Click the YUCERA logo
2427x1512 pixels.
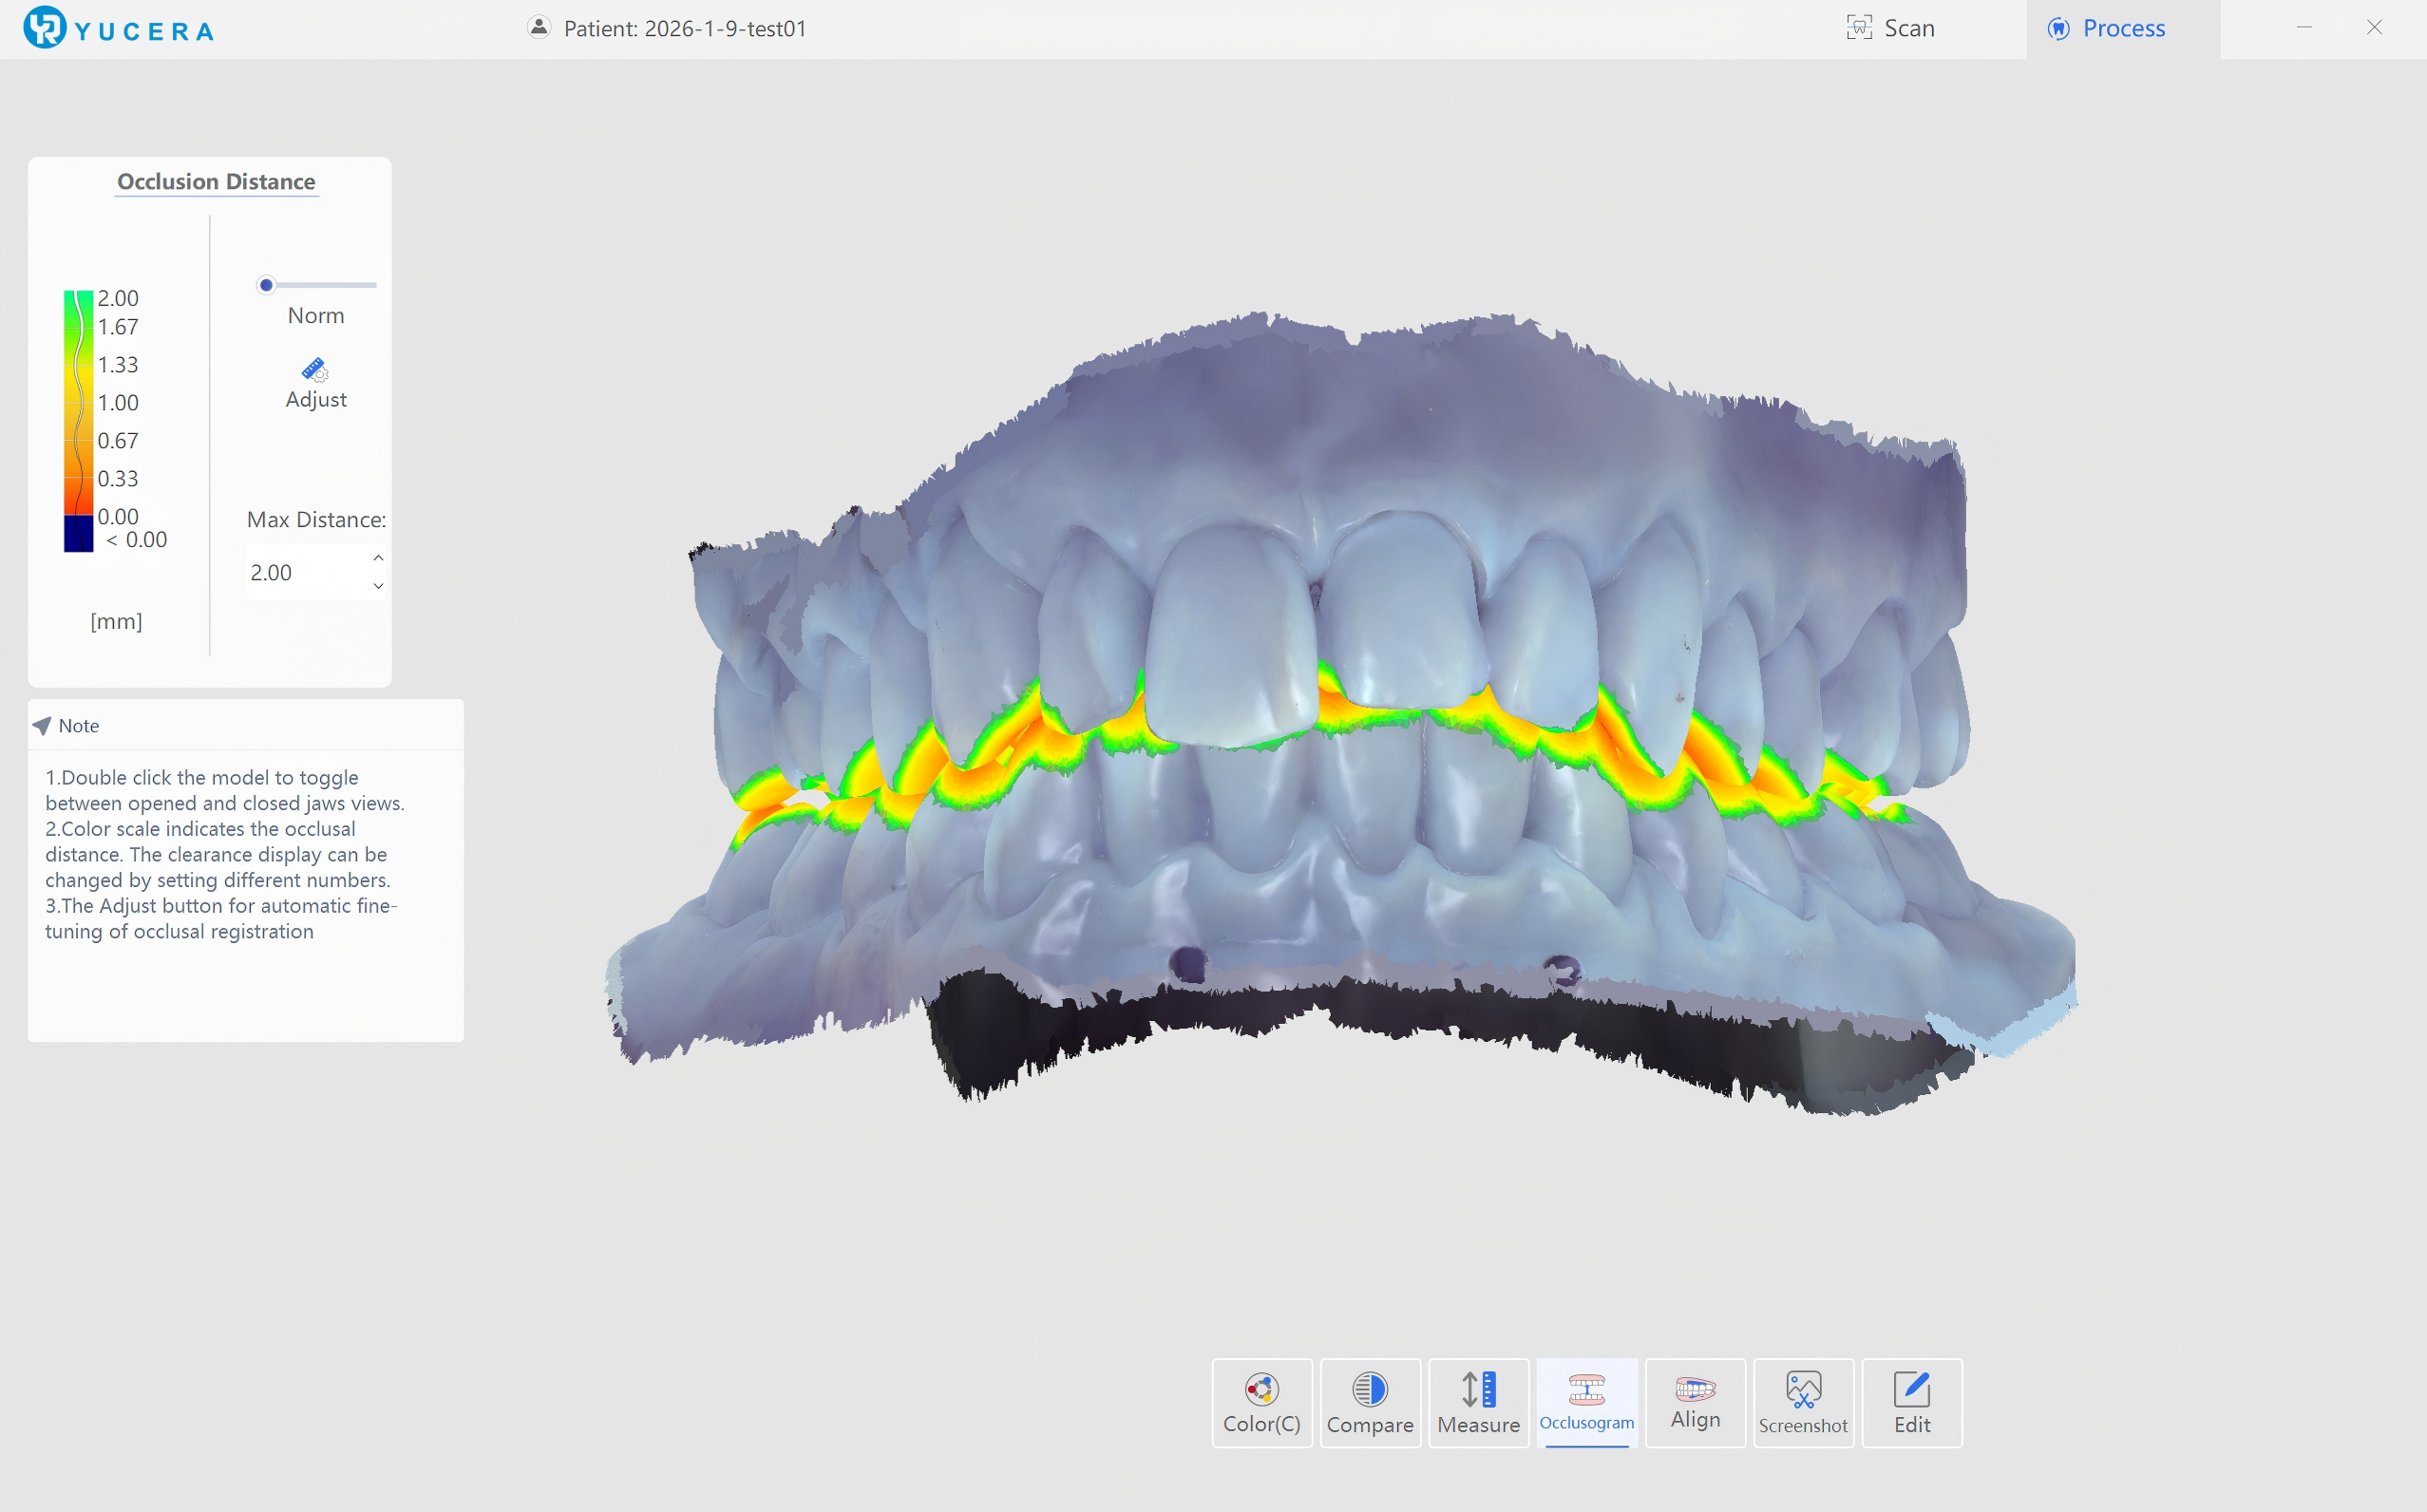pos(118,28)
